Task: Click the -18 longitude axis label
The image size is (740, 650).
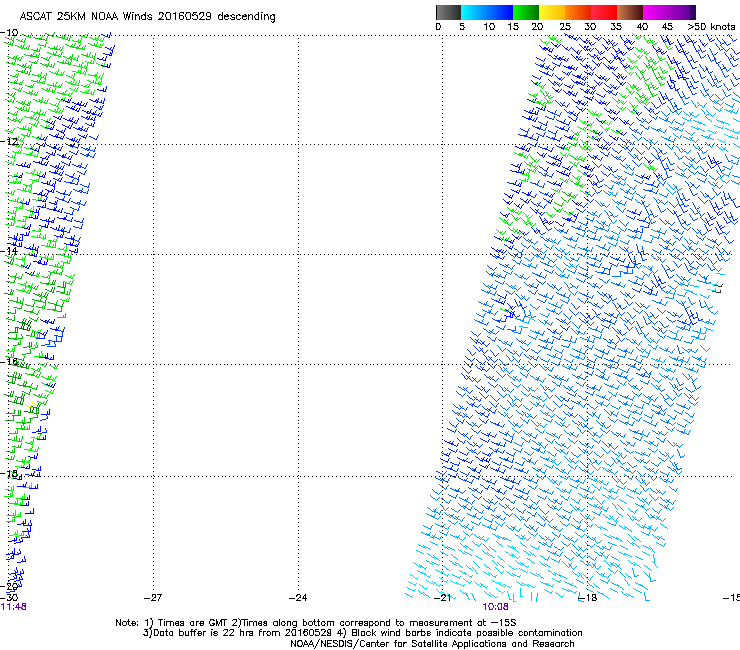Action: pyautogui.click(x=588, y=597)
